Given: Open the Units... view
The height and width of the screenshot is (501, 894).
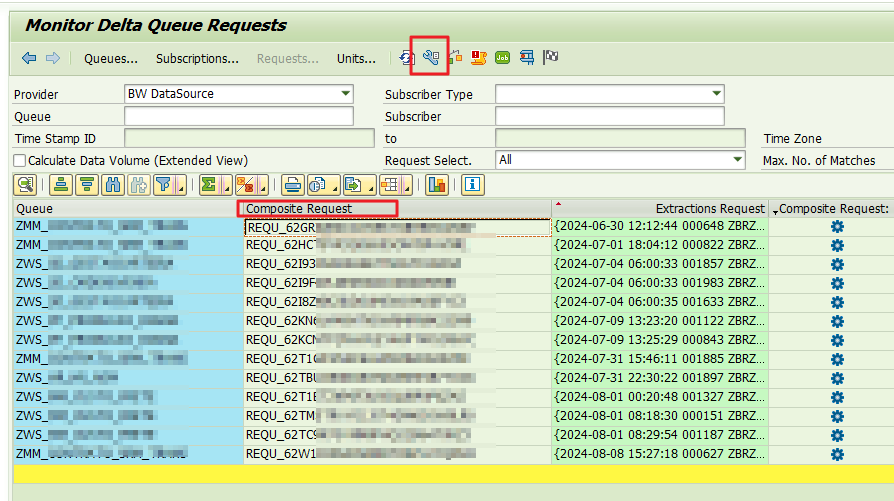Looking at the screenshot, I should (356, 59).
